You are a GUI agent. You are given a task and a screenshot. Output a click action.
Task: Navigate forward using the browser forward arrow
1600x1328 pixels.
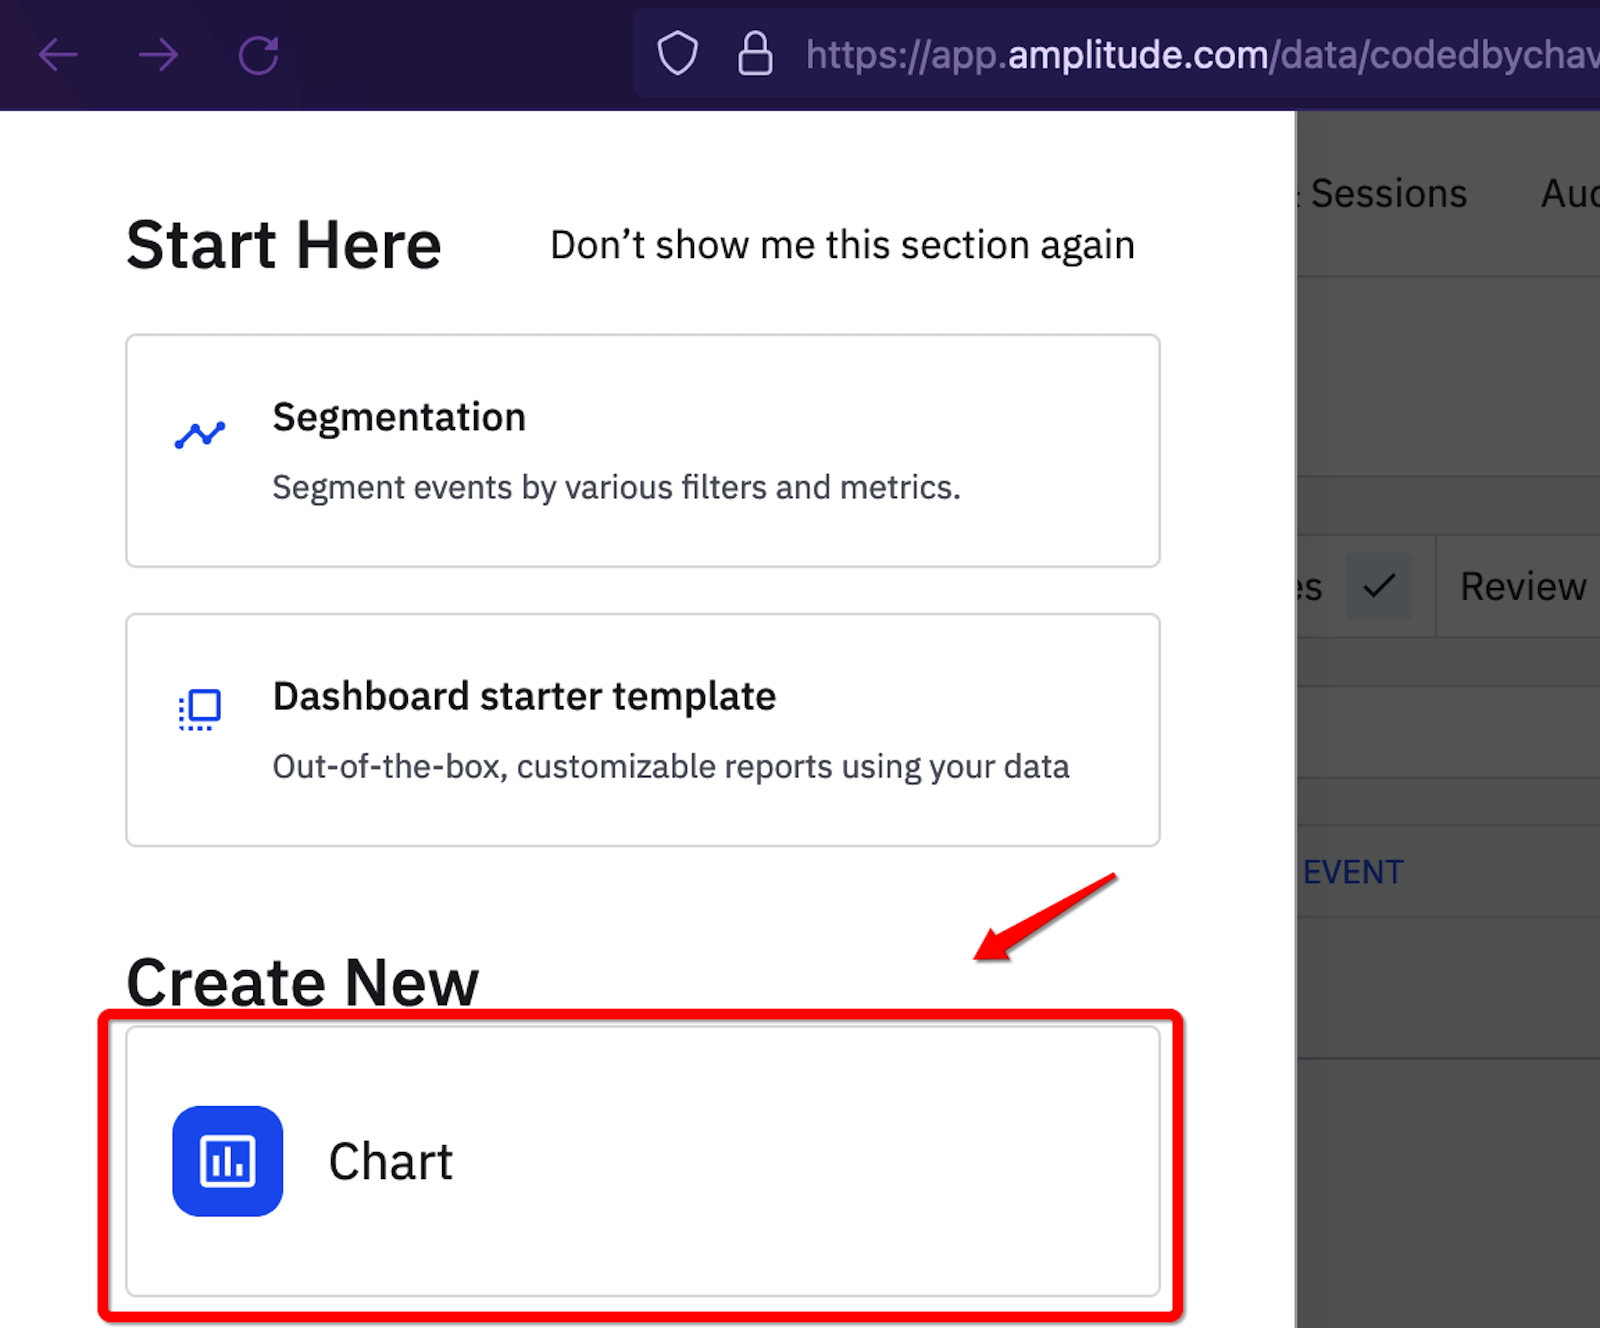(x=158, y=54)
